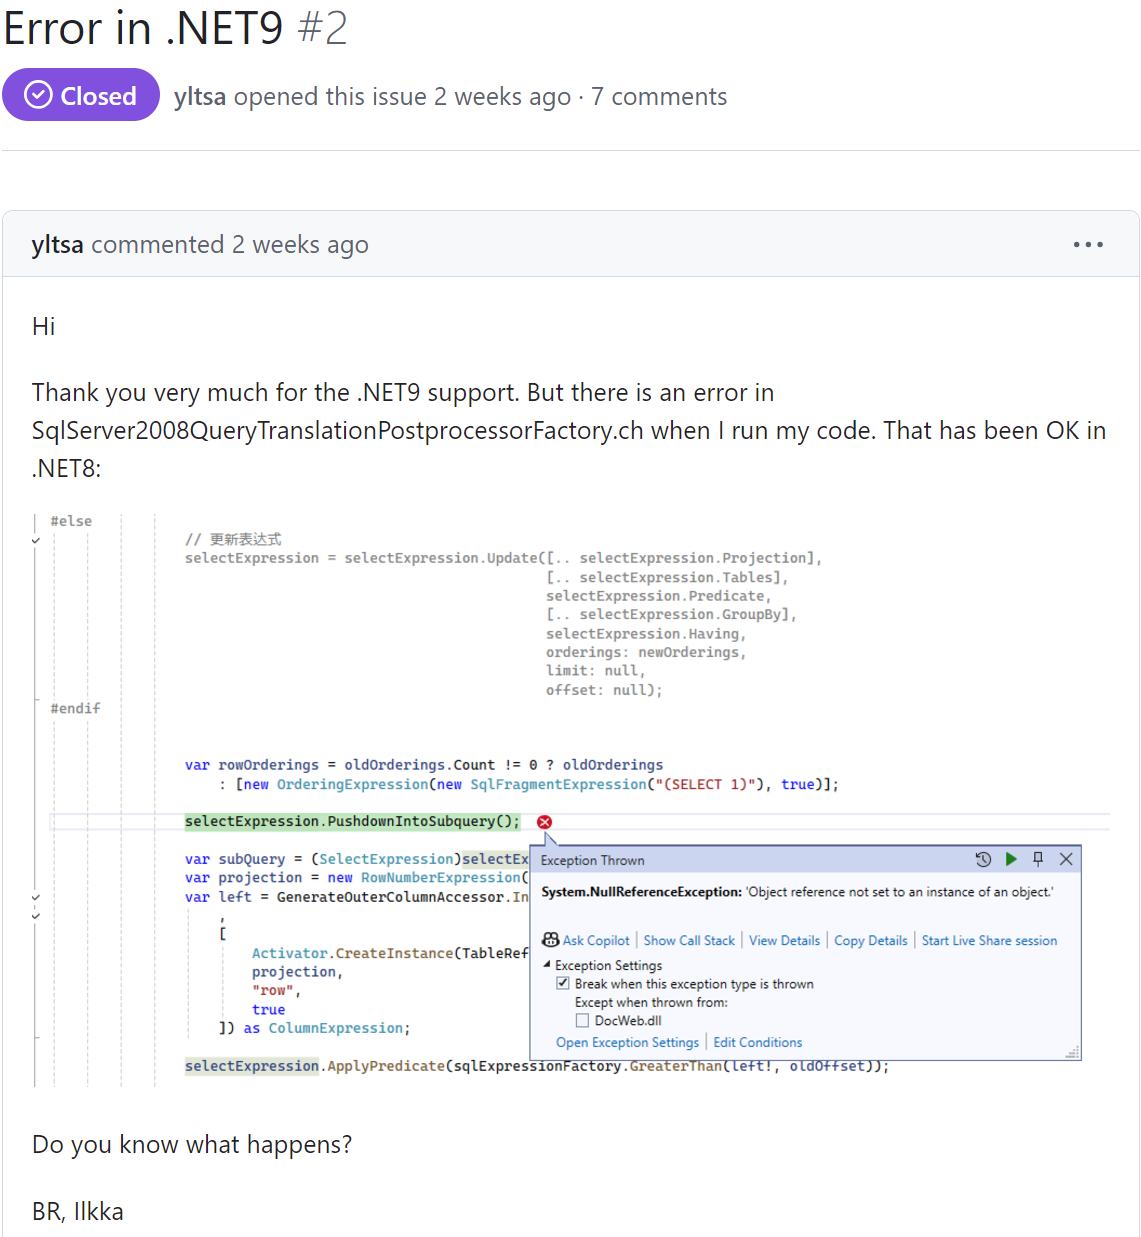The image size is (1141, 1237).
Task: Click the exception history icon in Exception Thrown titlebar
Action: coord(983,860)
